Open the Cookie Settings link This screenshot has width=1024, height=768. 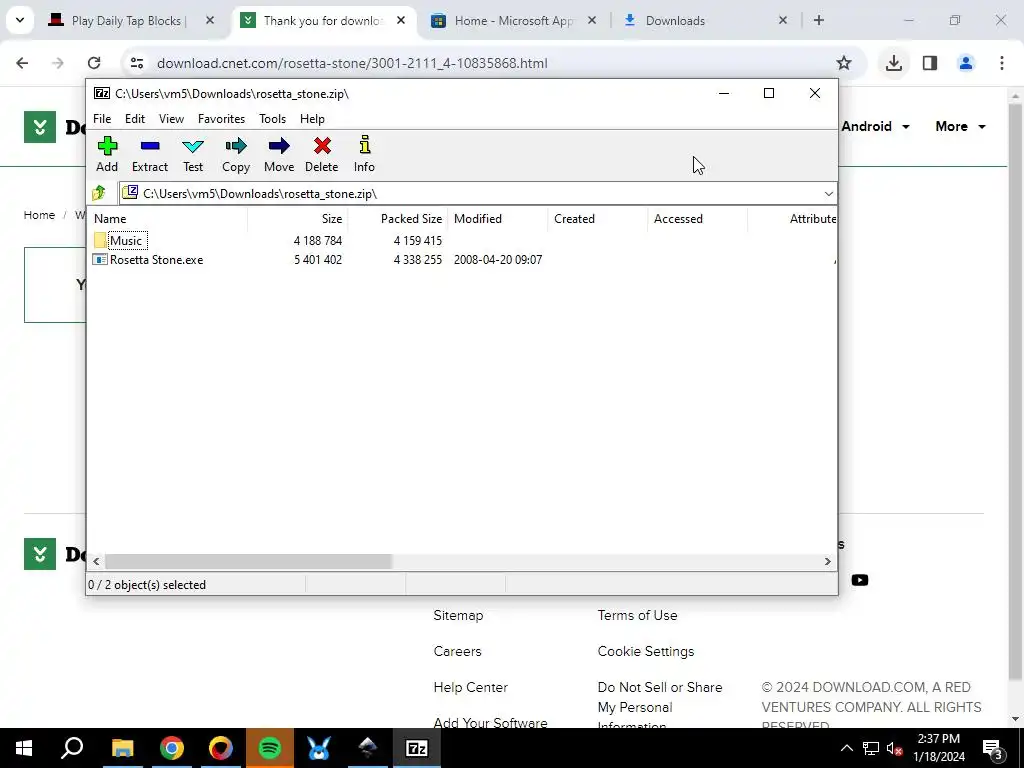pos(646,651)
